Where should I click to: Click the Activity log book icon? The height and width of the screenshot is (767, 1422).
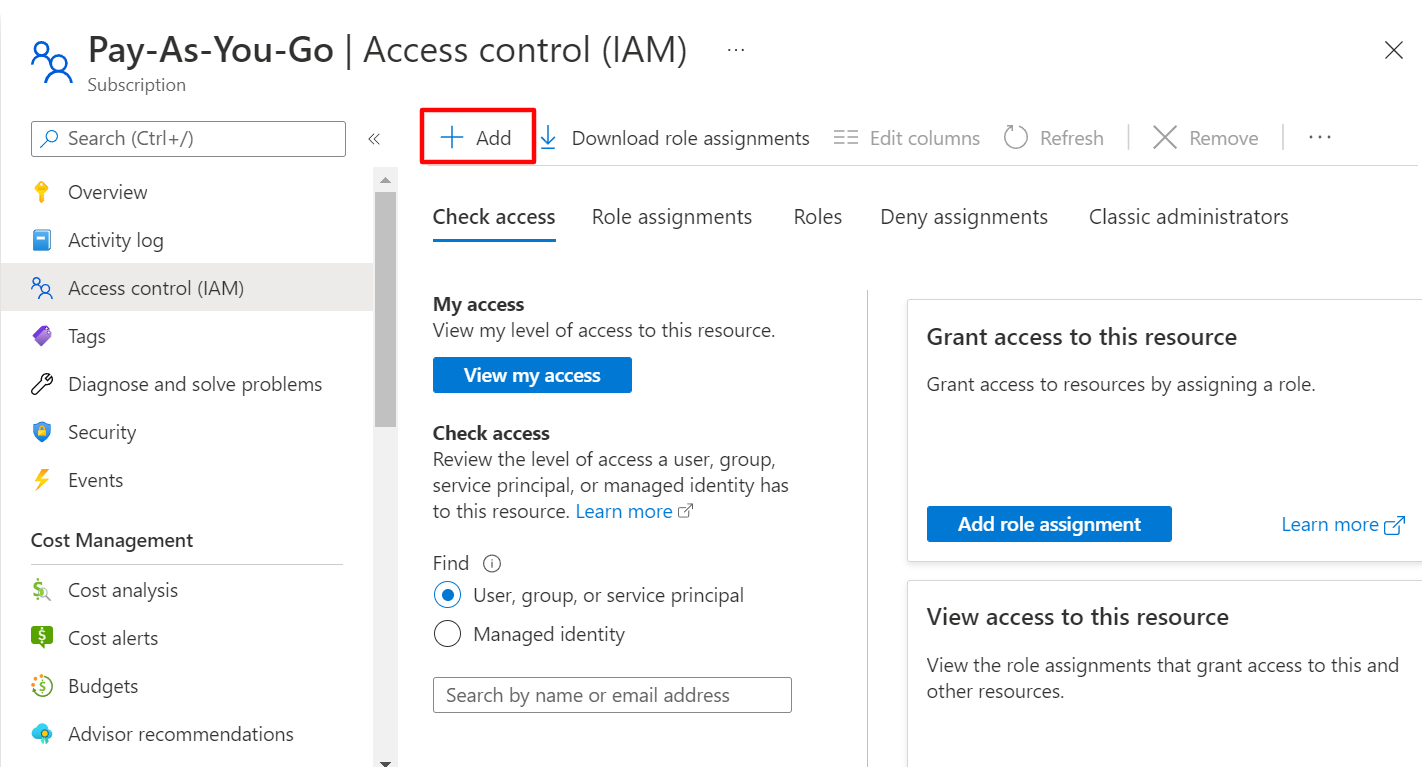pos(41,240)
